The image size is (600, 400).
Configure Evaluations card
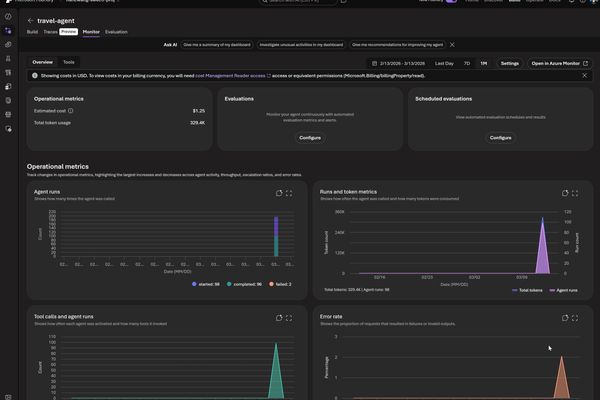pos(310,138)
